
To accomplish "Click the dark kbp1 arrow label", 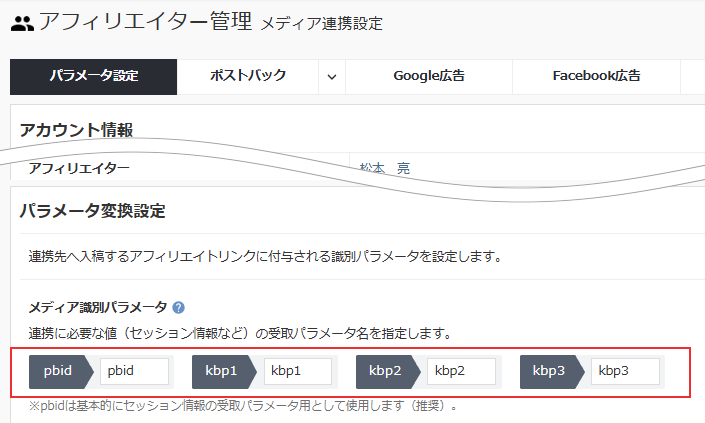I will click(x=224, y=371).
